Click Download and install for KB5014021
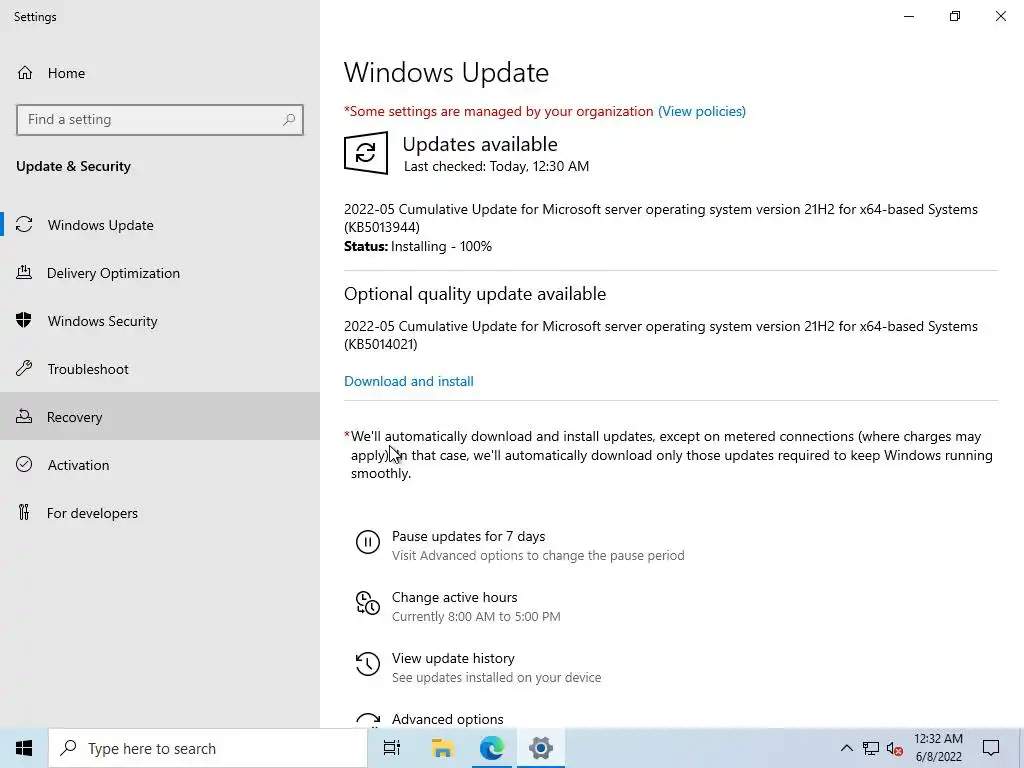This screenshot has width=1024, height=768. (x=409, y=381)
